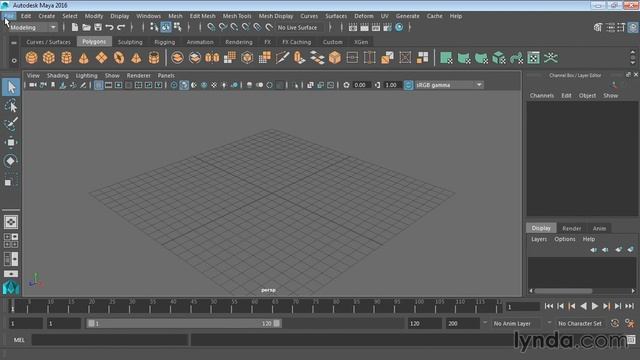Image resolution: width=640 pixels, height=360 pixels.
Task: Switch to the Rigging shelf tab
Action: (164, 42)
